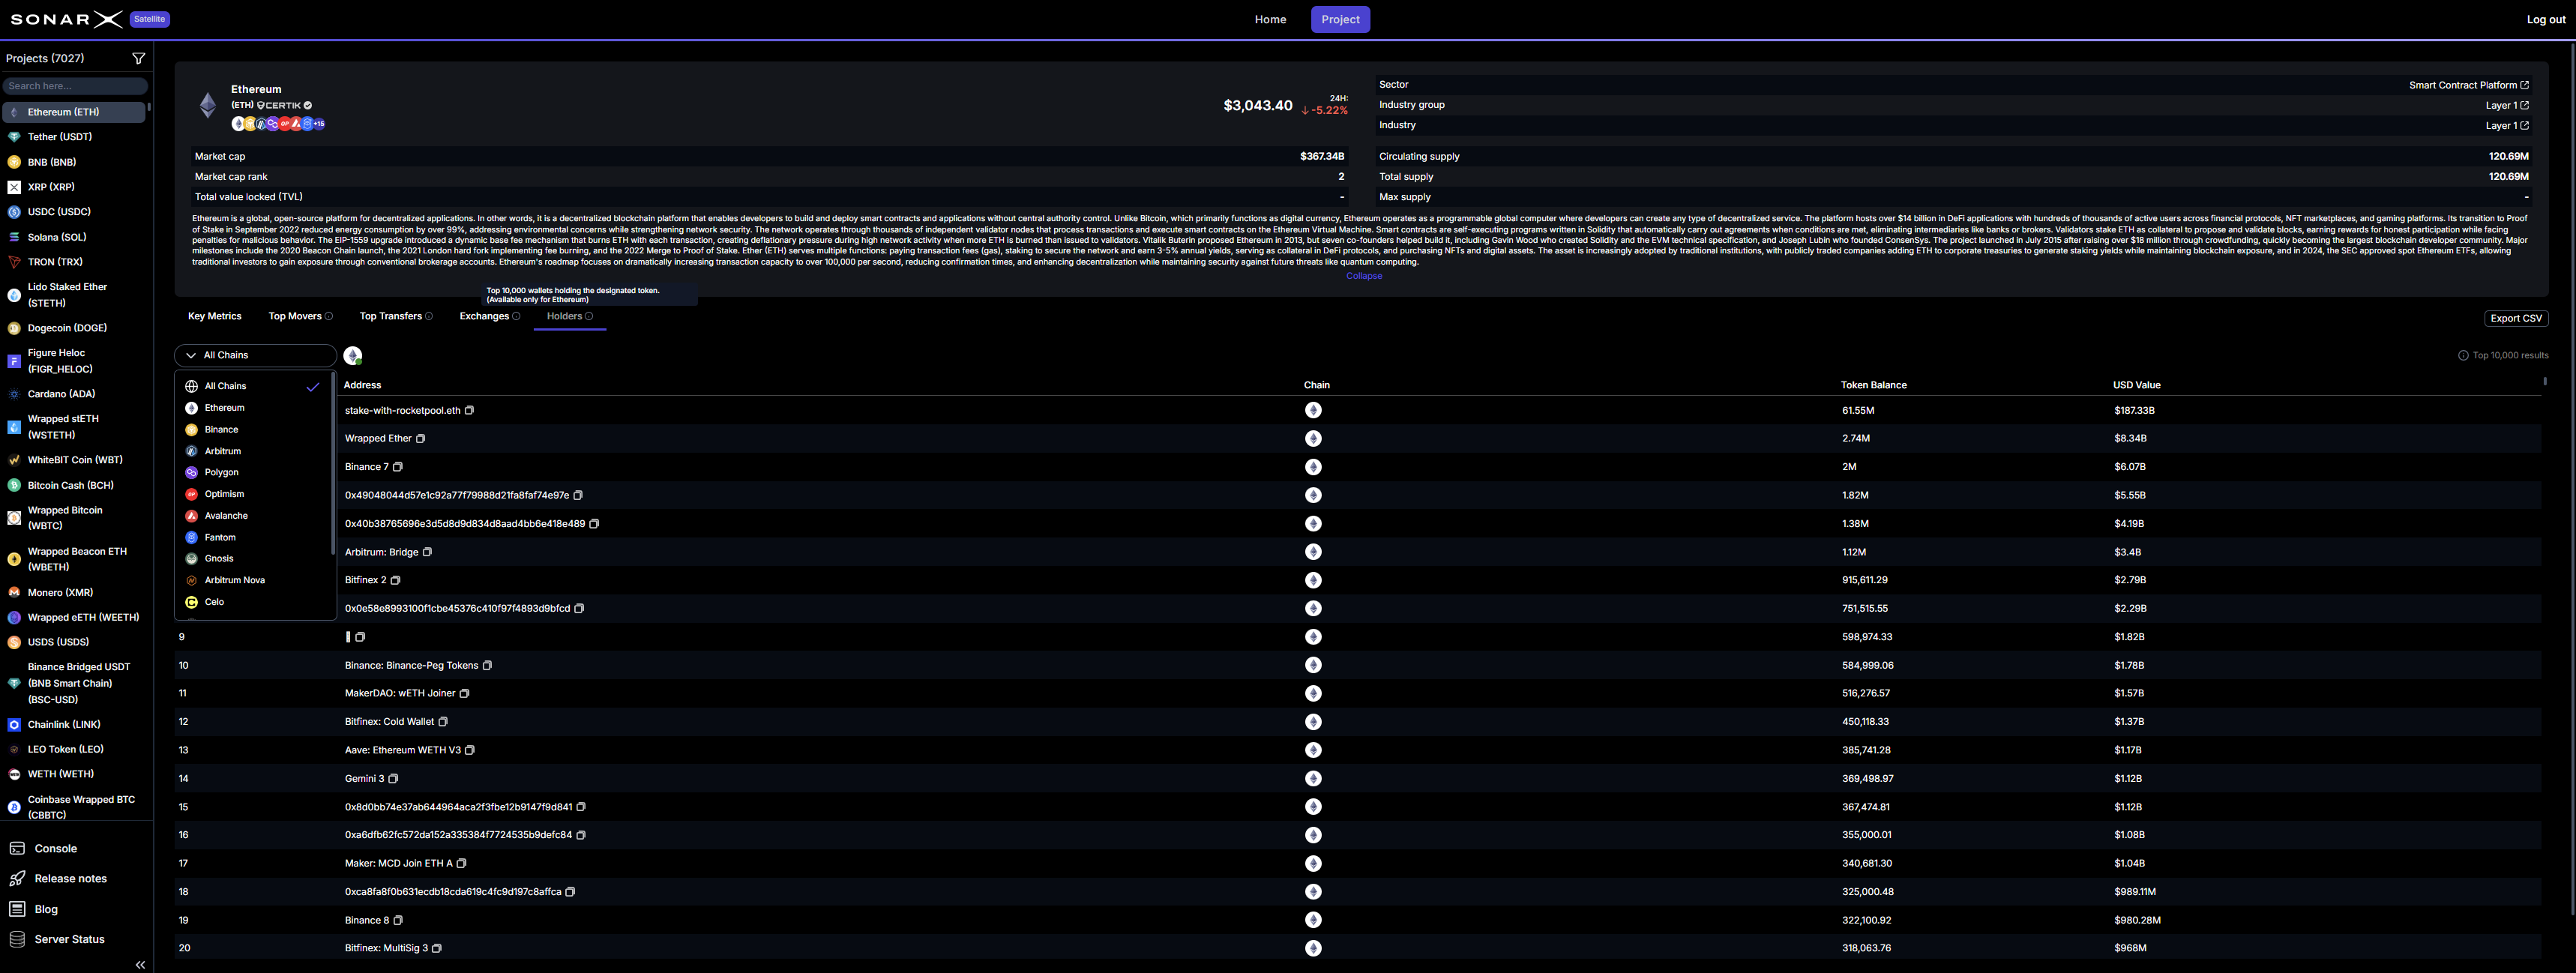Open Release notes in the sidebar
The width and height of the screenshot is (2576, 973).
pyautogui.click(x=70, y=878)
